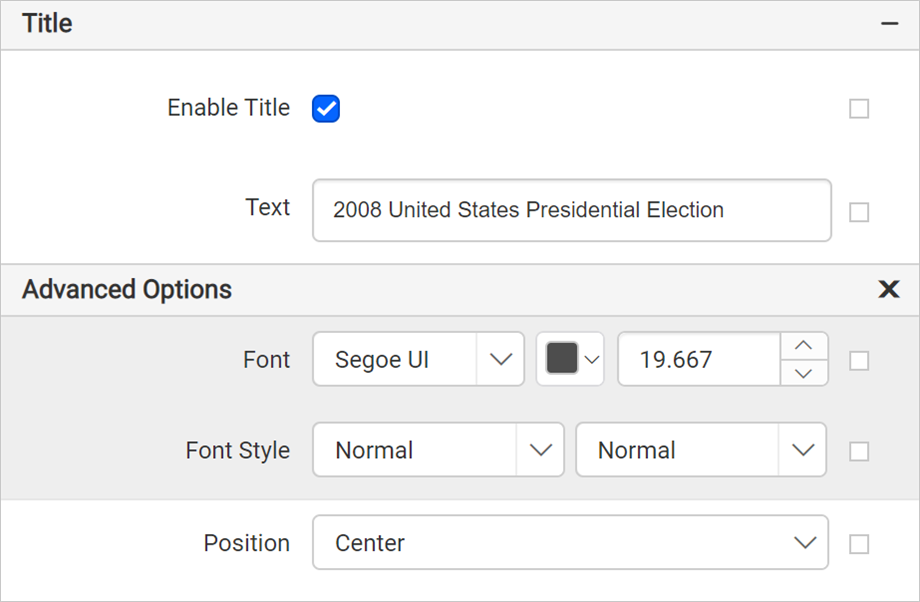The width and height of the screenshot is (920, 602).
Task: Increase font size with up arrow
Action: click(804, 346)
